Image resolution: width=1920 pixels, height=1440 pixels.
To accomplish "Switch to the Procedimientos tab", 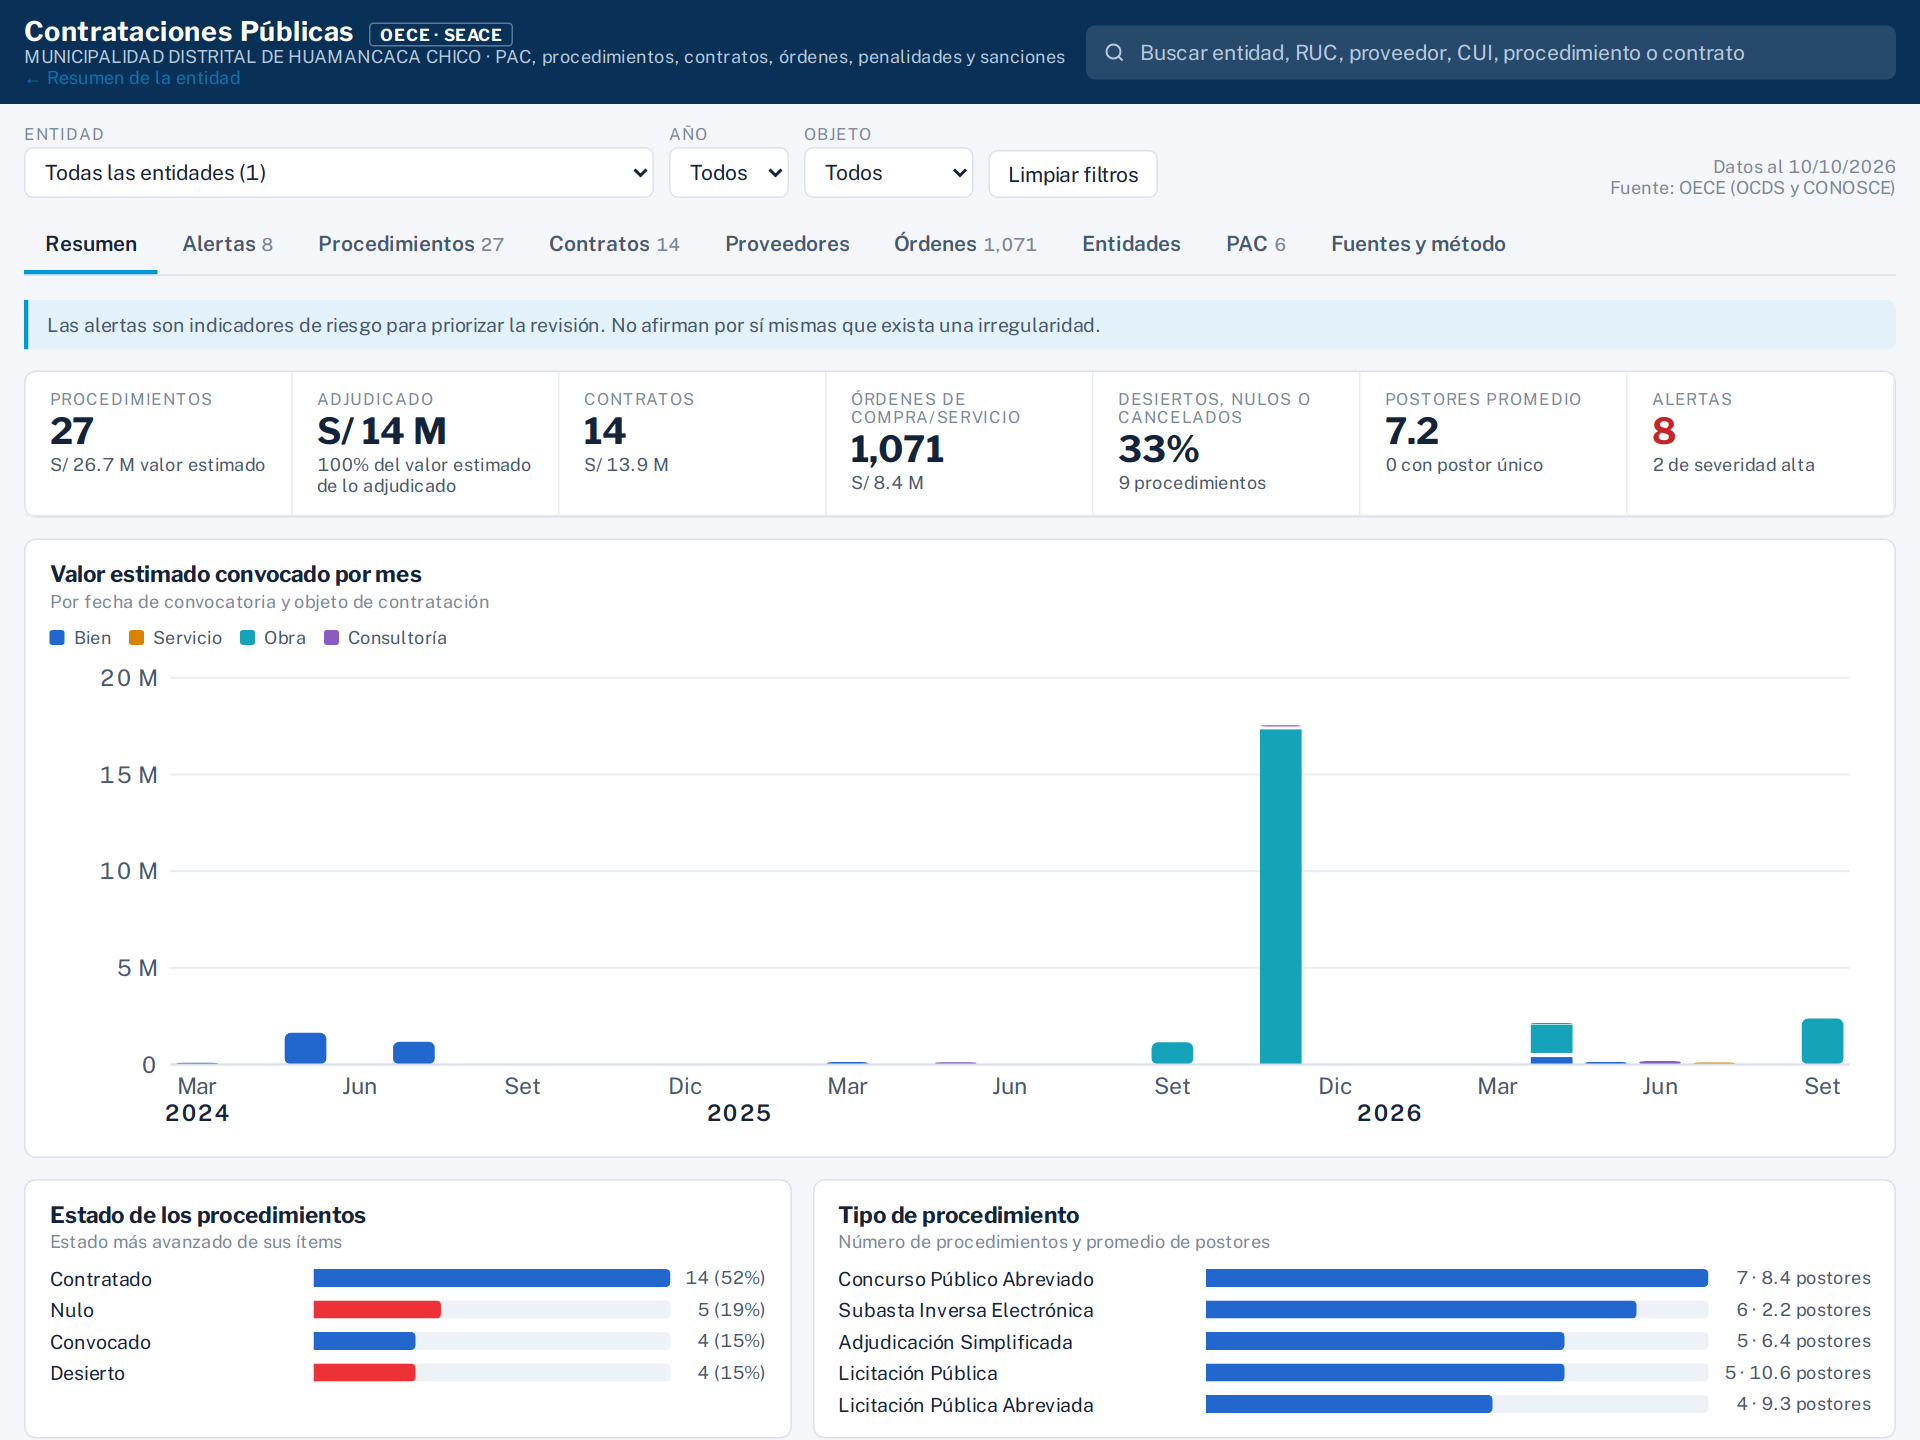I will coord(411,244).
